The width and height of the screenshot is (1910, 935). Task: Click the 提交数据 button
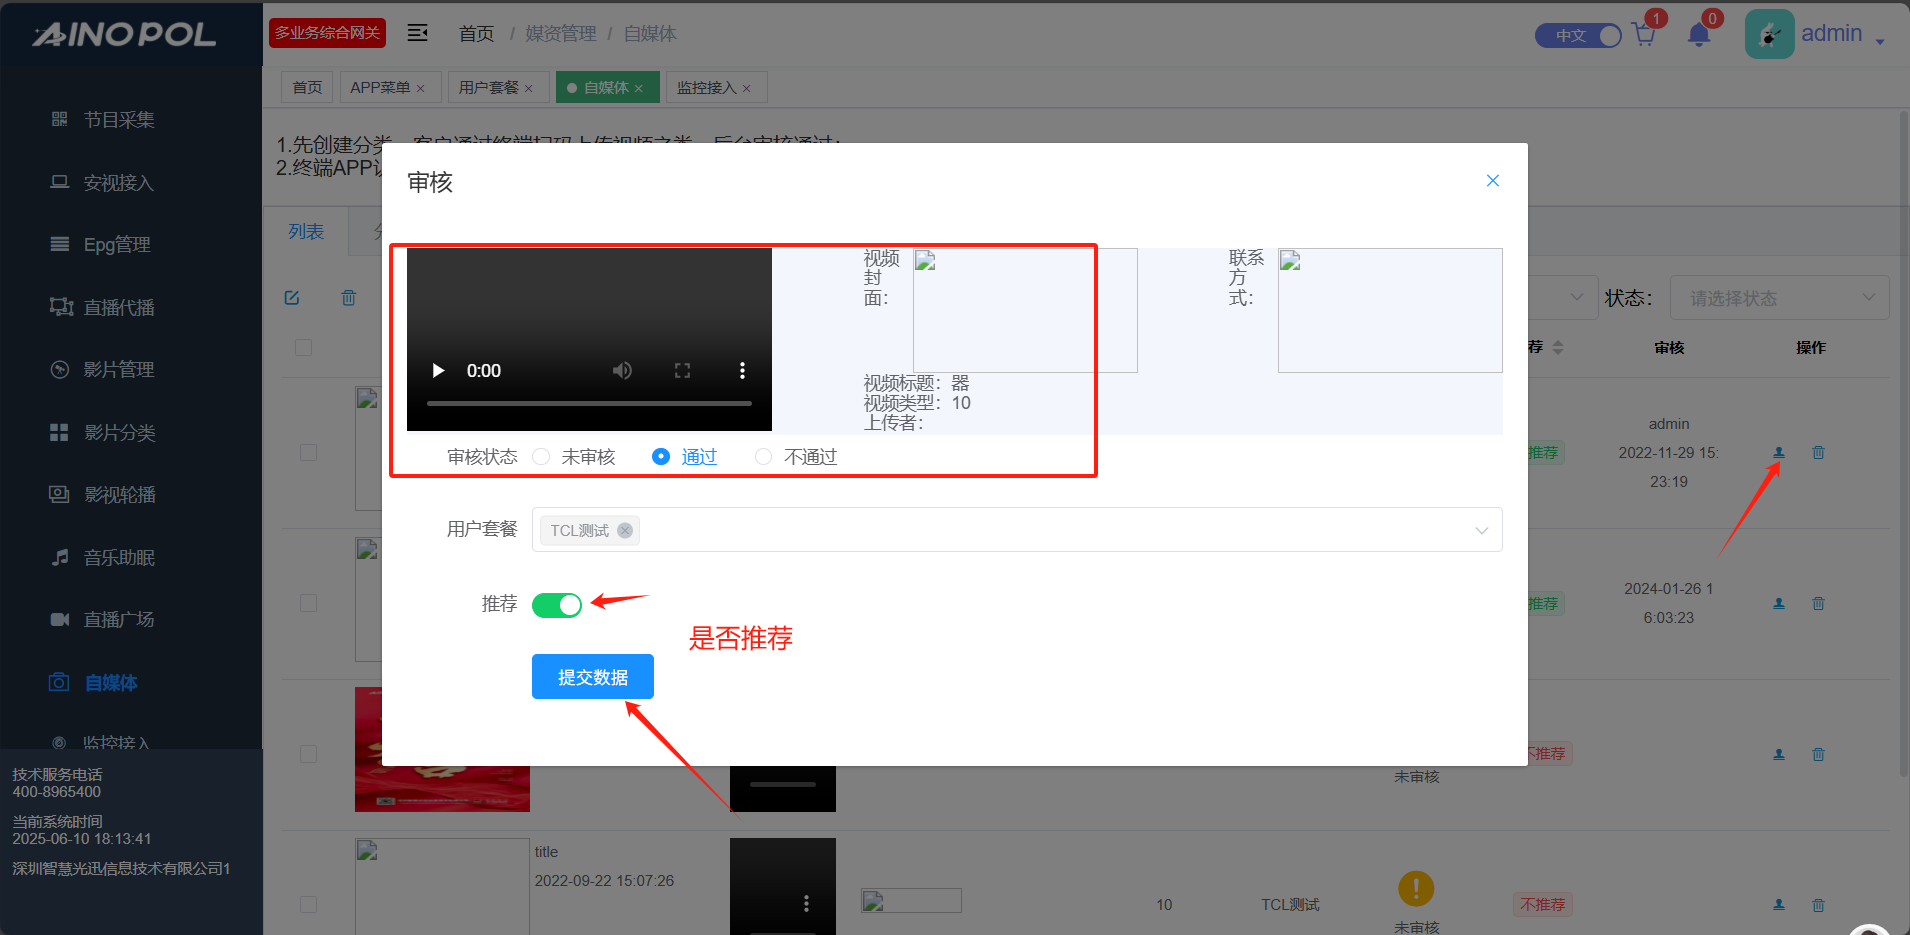[593, 677]
